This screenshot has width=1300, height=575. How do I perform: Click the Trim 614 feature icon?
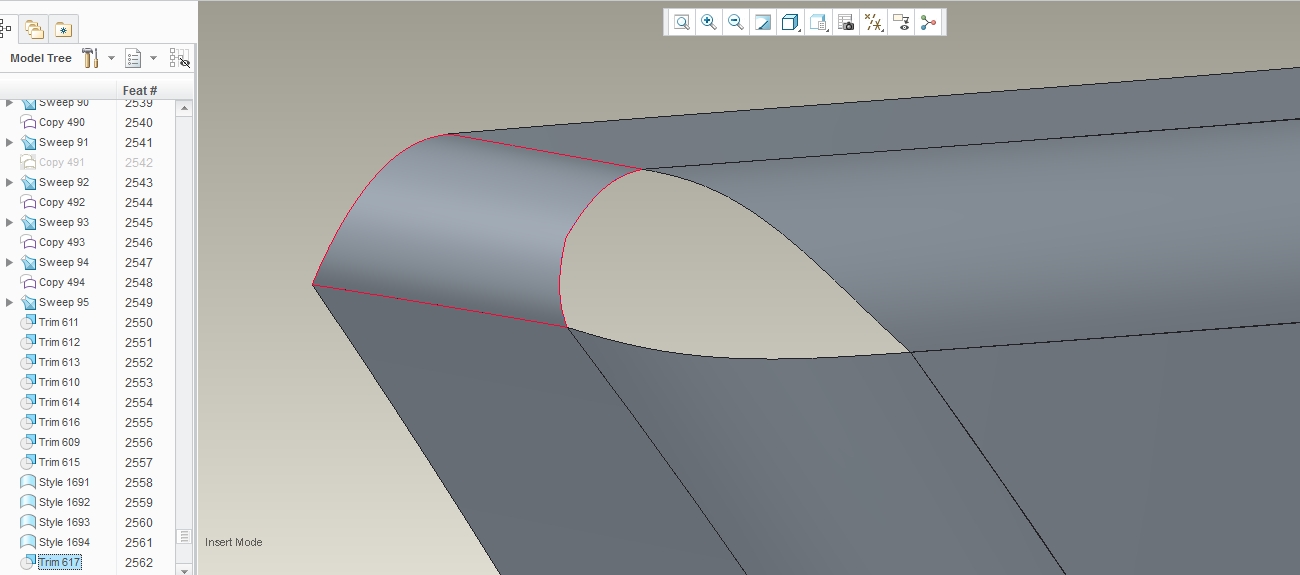(x=28, y=402)
